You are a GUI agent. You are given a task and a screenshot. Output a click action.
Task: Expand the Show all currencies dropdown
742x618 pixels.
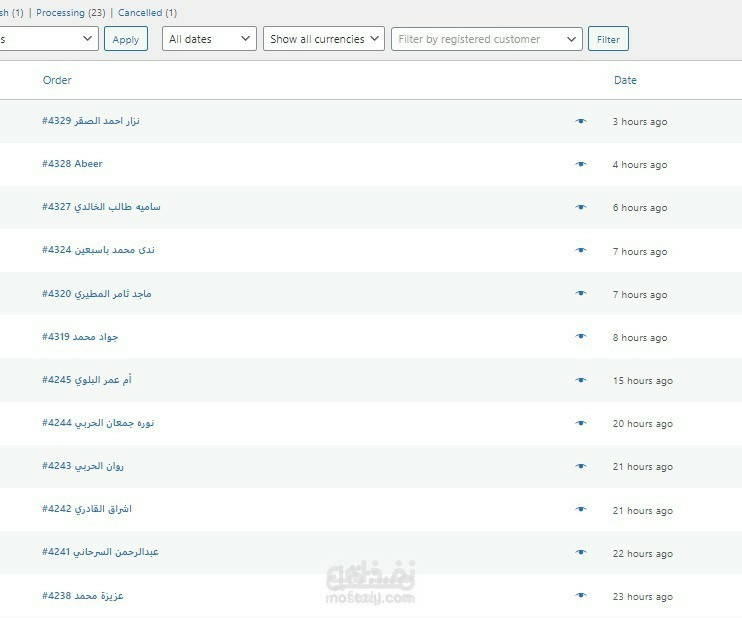324,39
